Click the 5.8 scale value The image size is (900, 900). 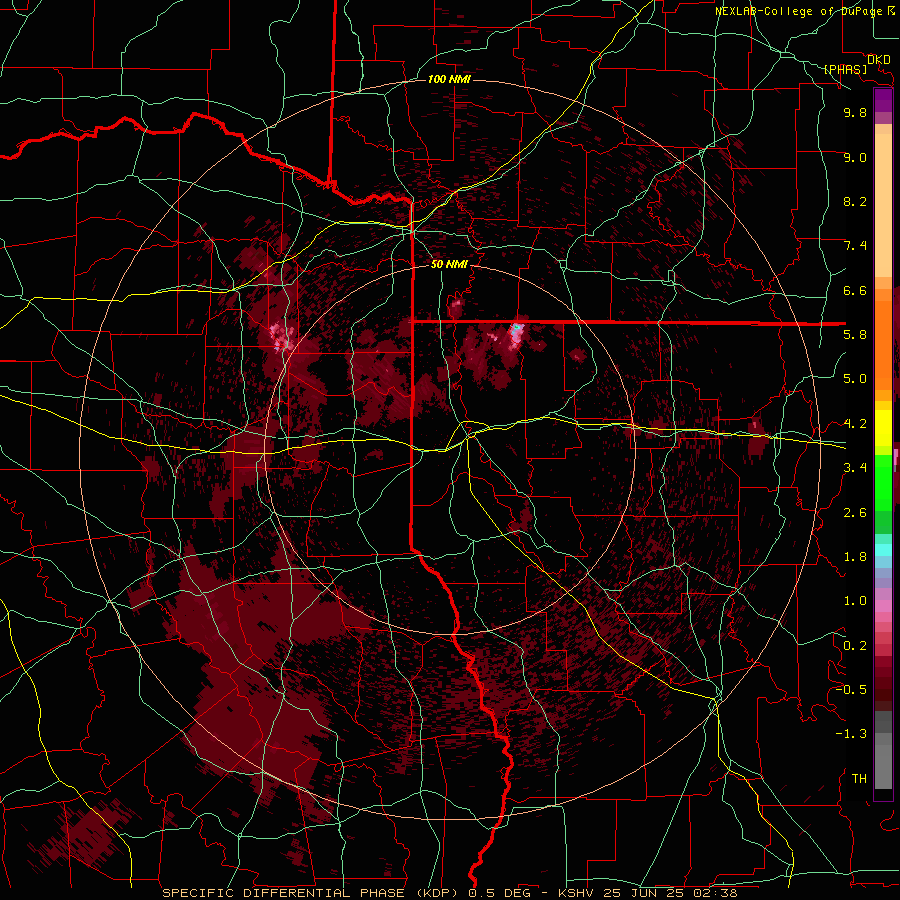coord(855,335)
